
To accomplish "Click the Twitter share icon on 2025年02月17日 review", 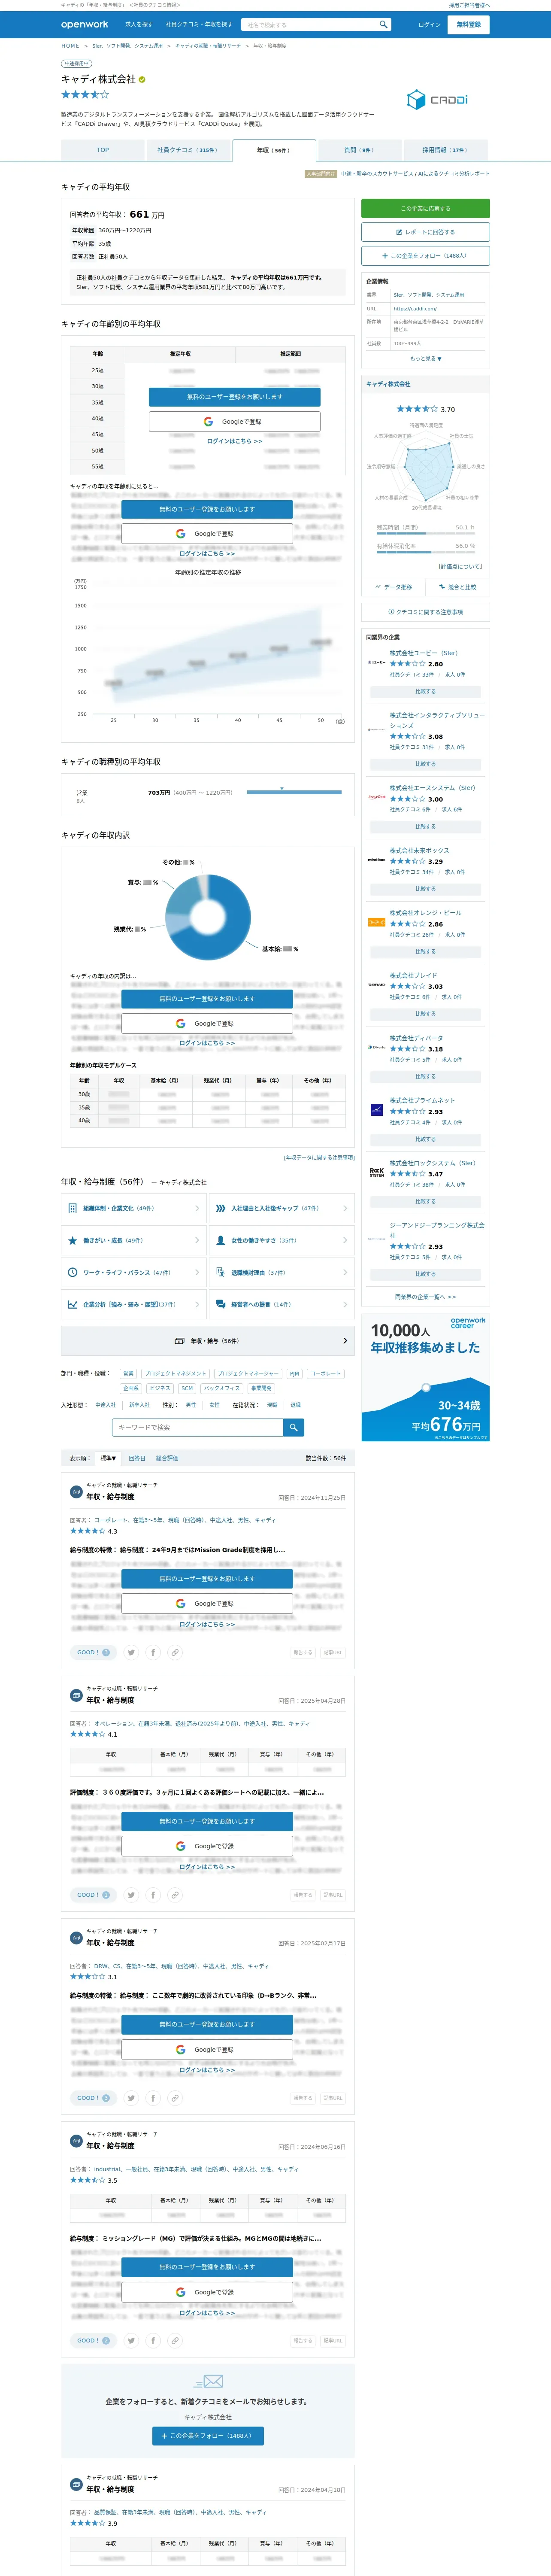I will 131,2098.
